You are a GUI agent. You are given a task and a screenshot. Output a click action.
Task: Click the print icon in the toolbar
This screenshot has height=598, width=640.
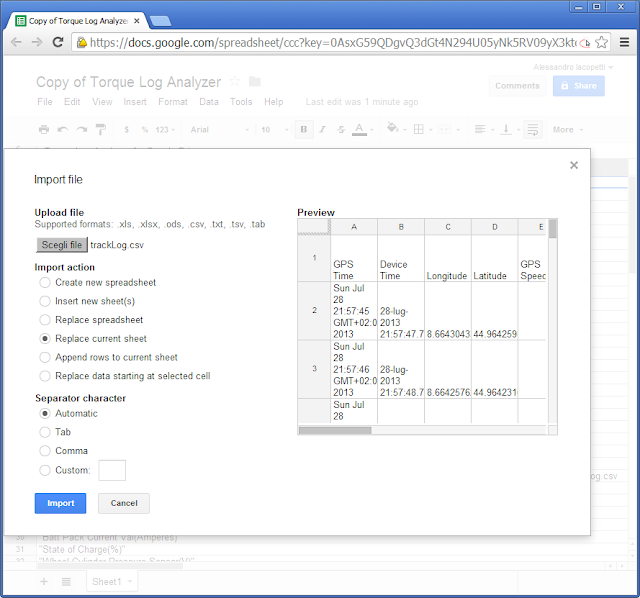tap(44, 130)
